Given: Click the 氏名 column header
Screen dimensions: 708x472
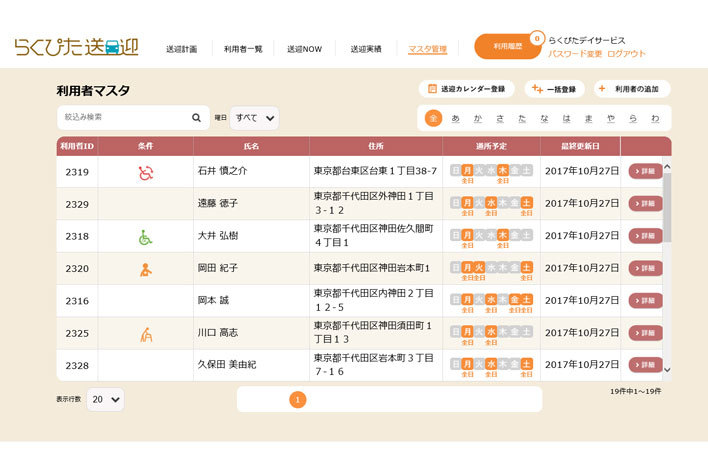Looking at the screenshot, I should 251,146.
